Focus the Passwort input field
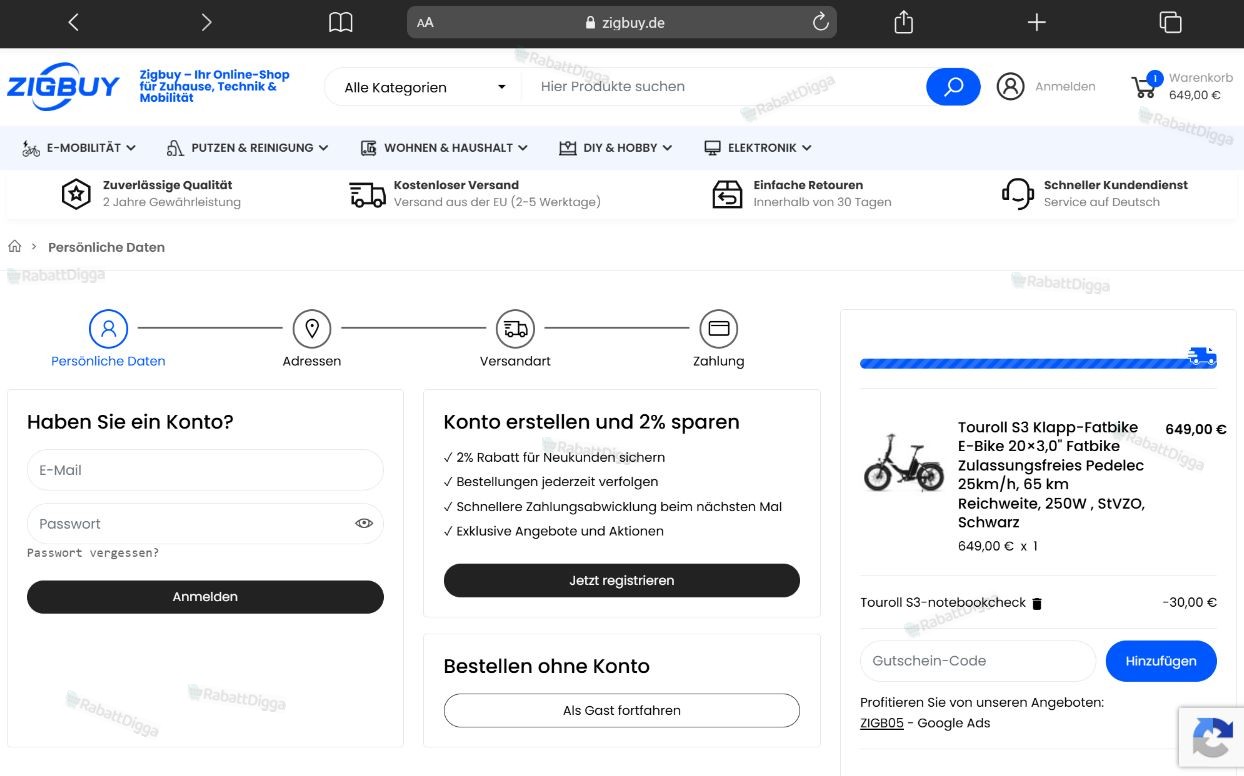Image resolution: width=1244 pixels, height=776 pixels. pyautogui.click(x=205, y=524)
